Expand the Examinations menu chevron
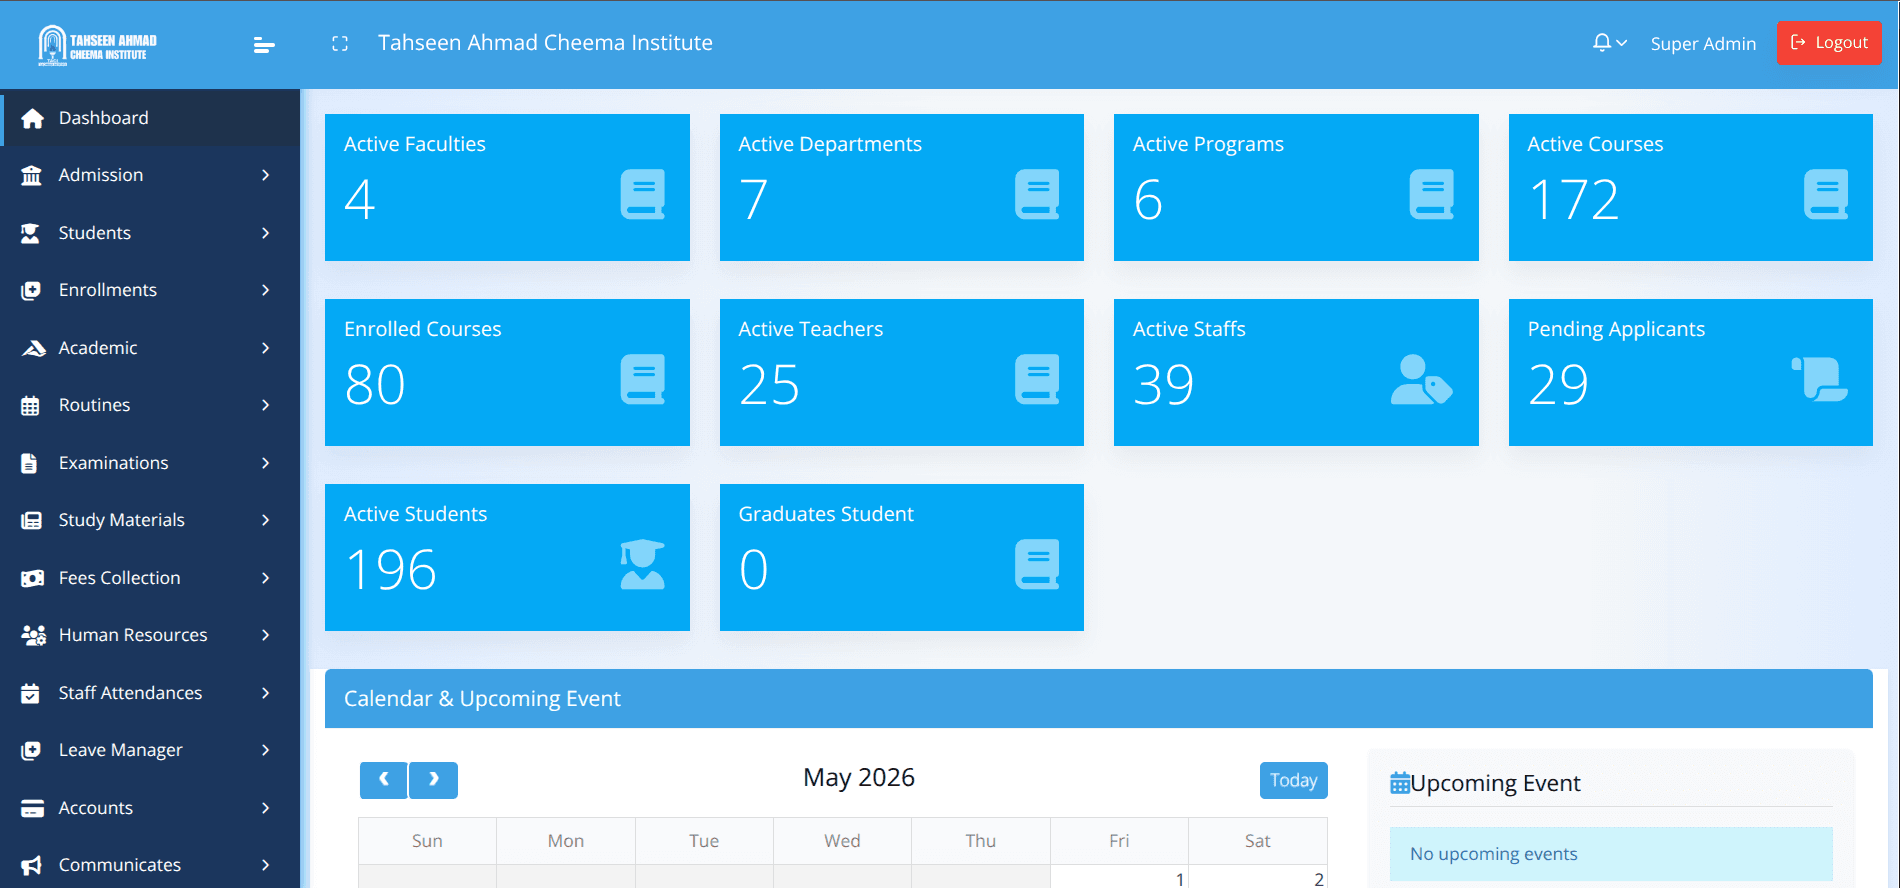1900x888 pixels. click(x=265, y=463)
